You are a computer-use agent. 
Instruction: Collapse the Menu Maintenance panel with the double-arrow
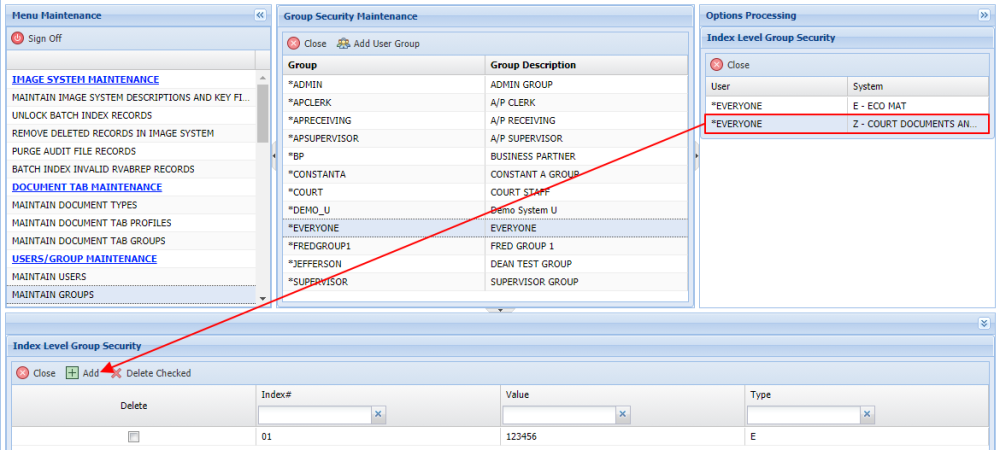(260, 15)
